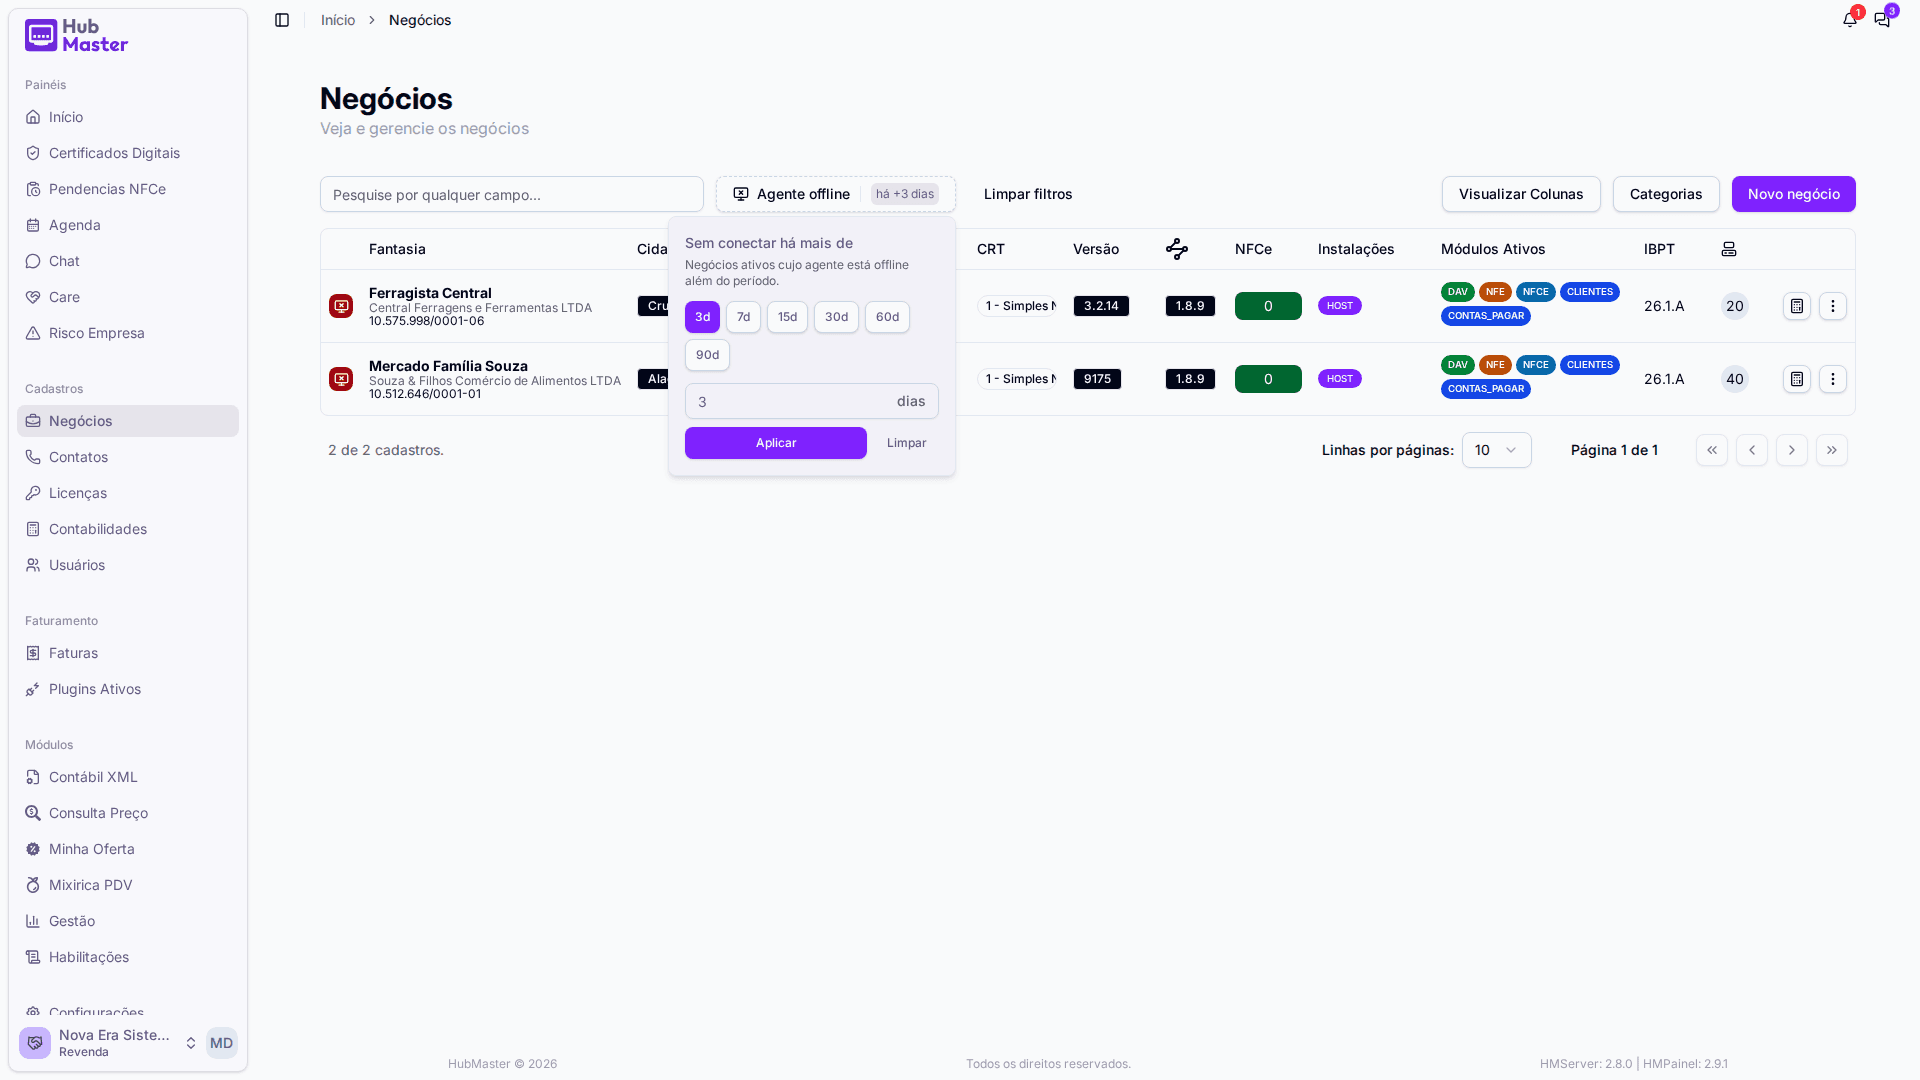Click offline agent icon of Ferragista Central

(341, 306)
